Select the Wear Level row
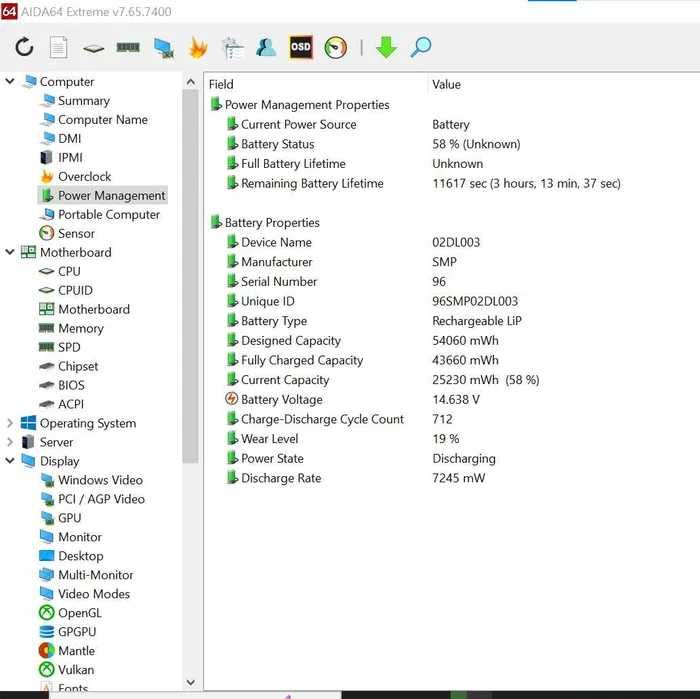Image resolution: width=700 pixels, height=699 pixels. pyautogui.click(x=453, y=439)
